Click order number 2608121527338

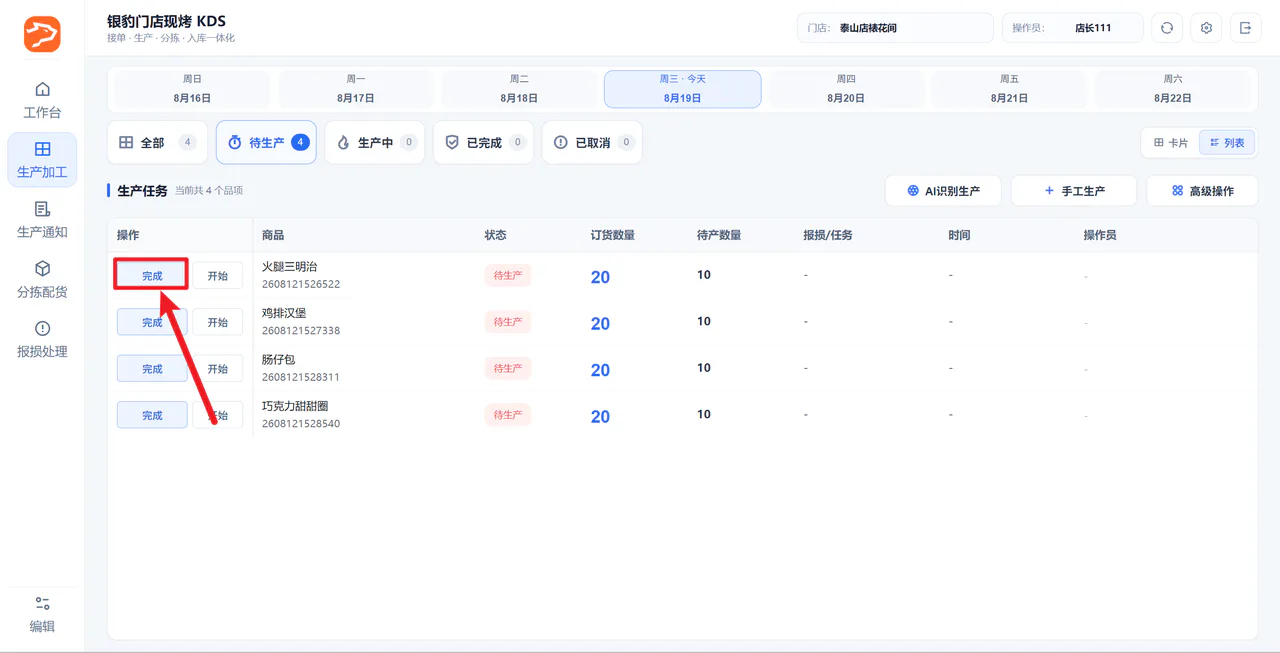click(301, 331)
